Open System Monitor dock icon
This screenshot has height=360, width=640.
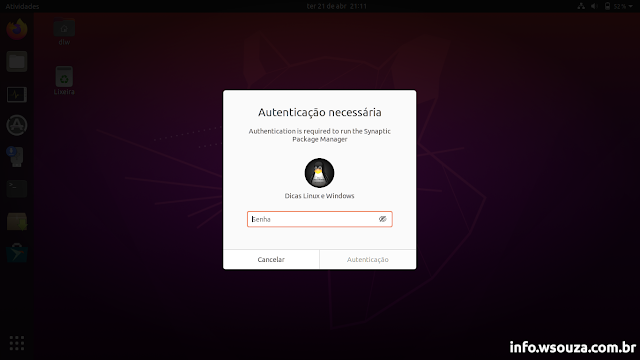(x=17, y=94)
